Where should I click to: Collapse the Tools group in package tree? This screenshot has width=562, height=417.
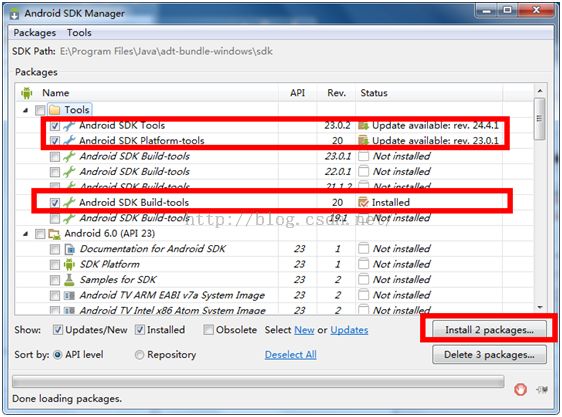pos(25,110)
